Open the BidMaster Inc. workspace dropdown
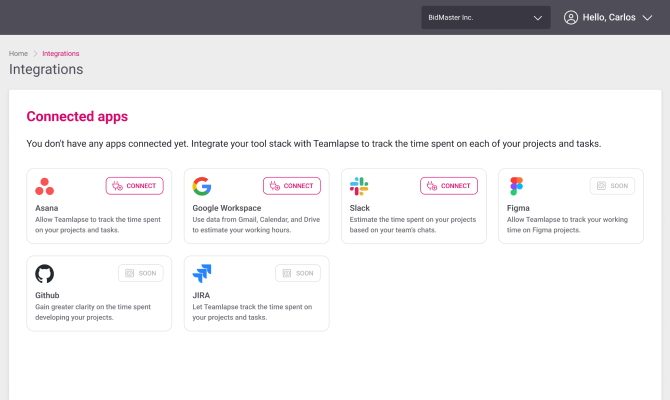This screenshot has height=400, width=670. (486, 18)
